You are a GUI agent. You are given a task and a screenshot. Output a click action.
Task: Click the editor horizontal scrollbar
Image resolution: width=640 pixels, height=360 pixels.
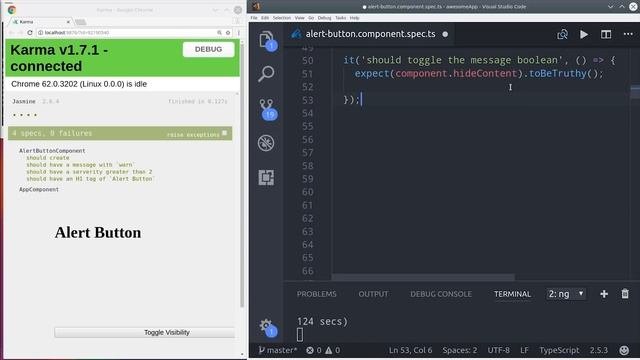coord(423,277)
